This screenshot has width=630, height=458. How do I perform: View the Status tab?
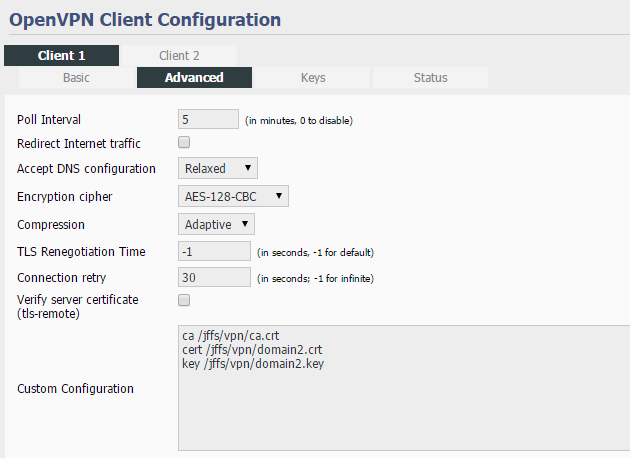pos(430,78)
